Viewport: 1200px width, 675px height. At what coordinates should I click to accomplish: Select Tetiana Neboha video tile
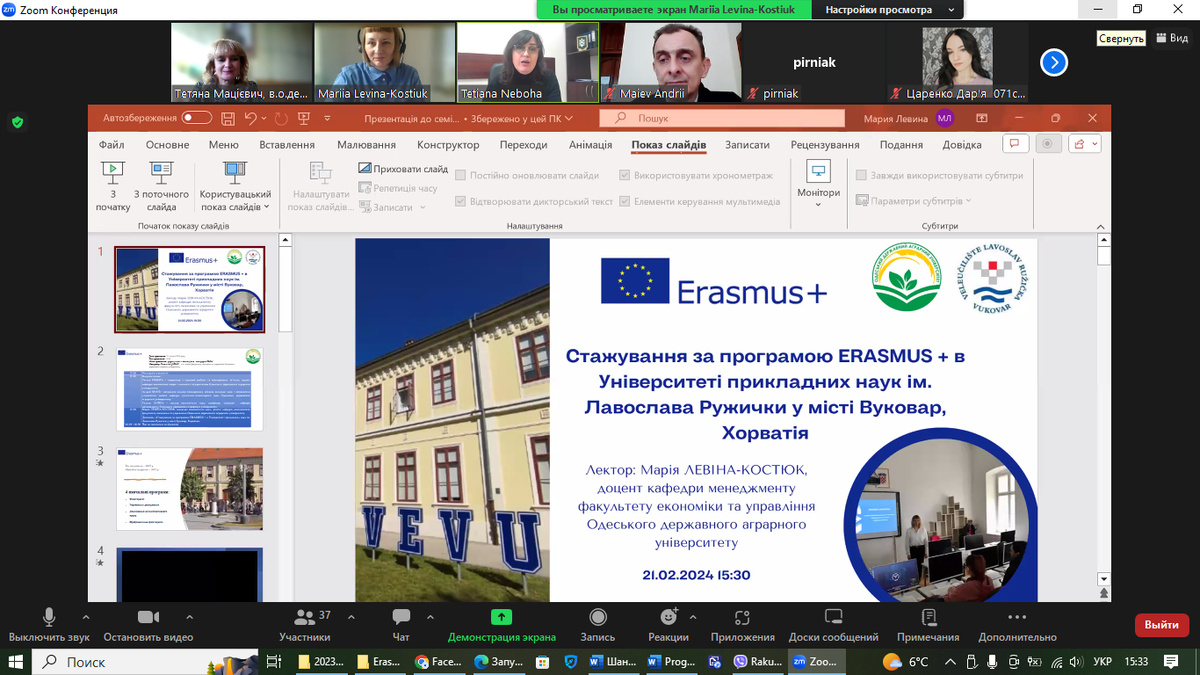(x=528, y=62)
